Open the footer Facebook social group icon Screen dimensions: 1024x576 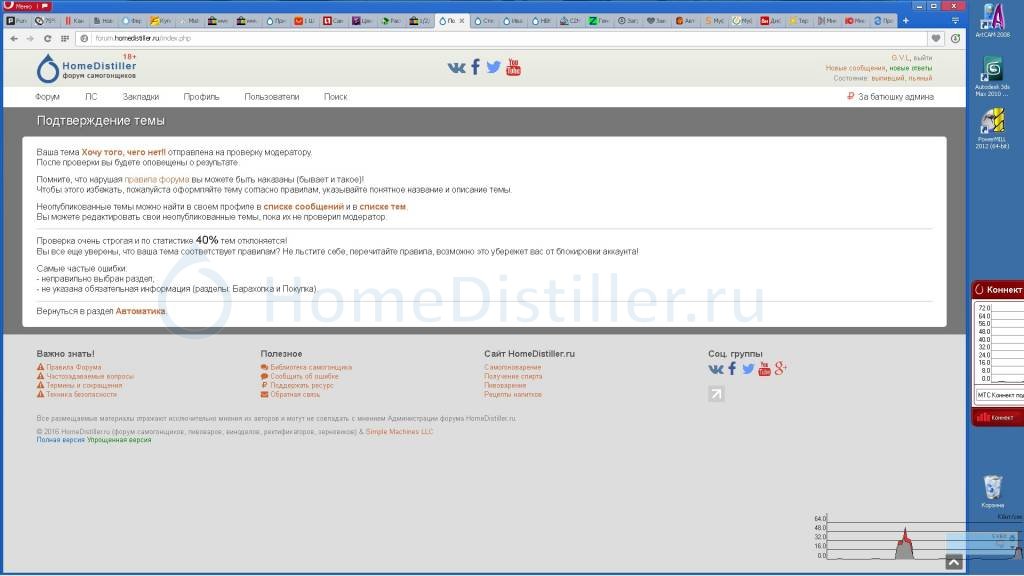pos(732,369)
